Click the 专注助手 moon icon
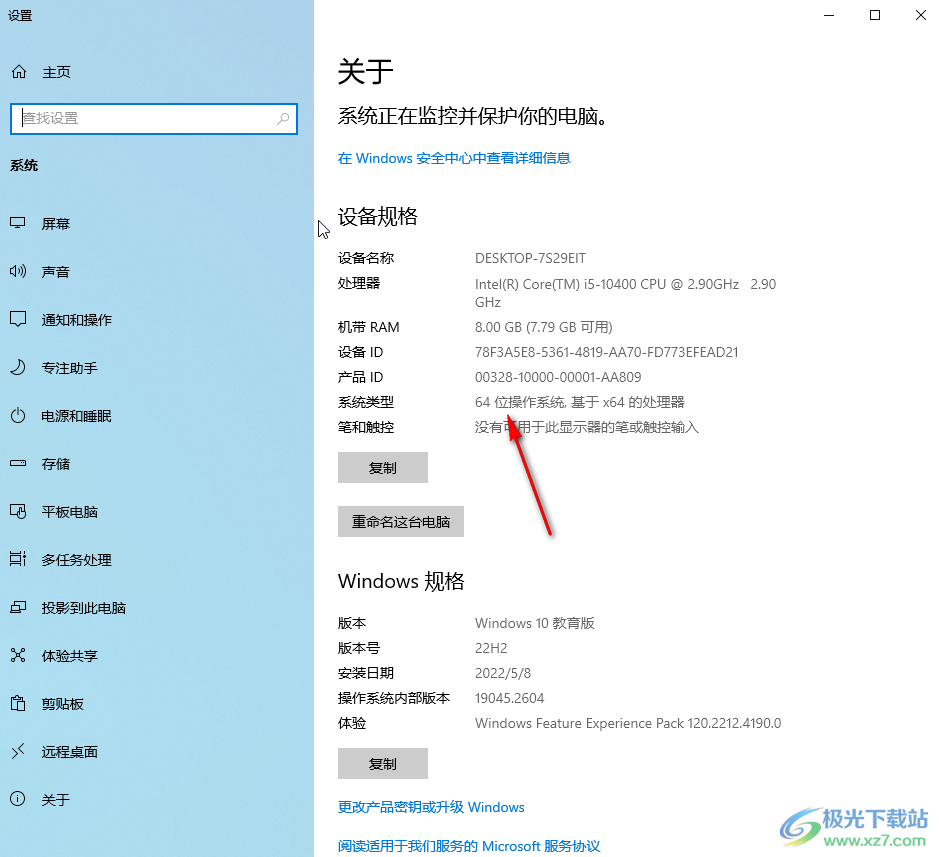The height and width of the screenshot is (857, 939). click(x=18, y=367)
